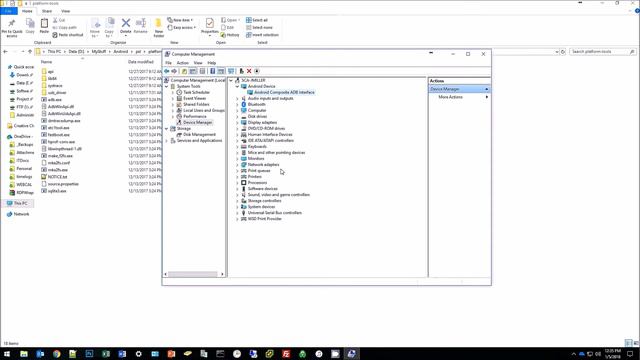Click Rename in File Explorer ribbon
The height and width of the screenshot is (360, 640).
[140, 27]
